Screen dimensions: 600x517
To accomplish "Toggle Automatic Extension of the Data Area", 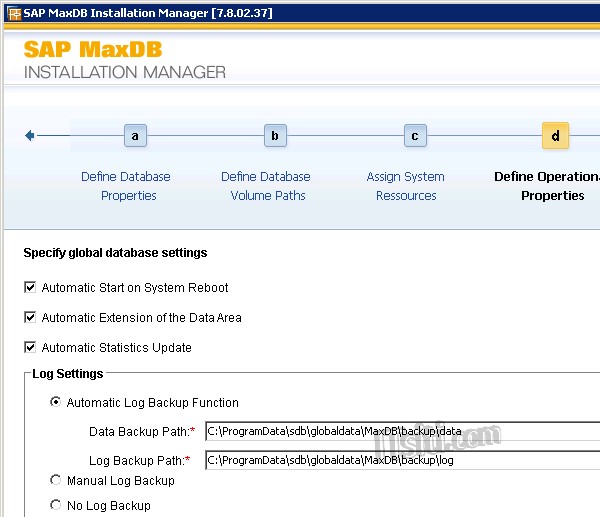I will (x=30, y=317).
